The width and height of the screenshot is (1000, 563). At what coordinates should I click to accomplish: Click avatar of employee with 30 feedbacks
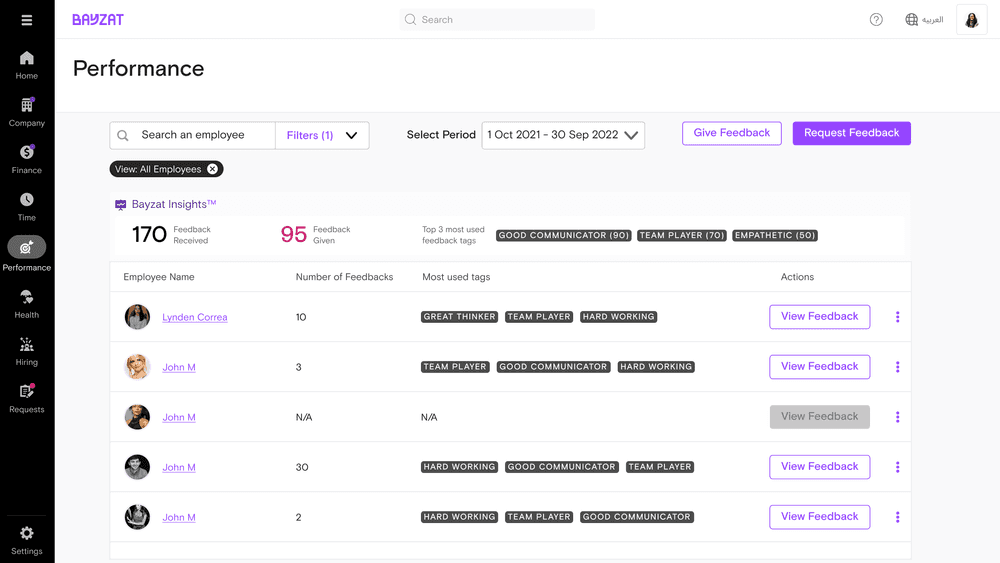click(137, 467)
